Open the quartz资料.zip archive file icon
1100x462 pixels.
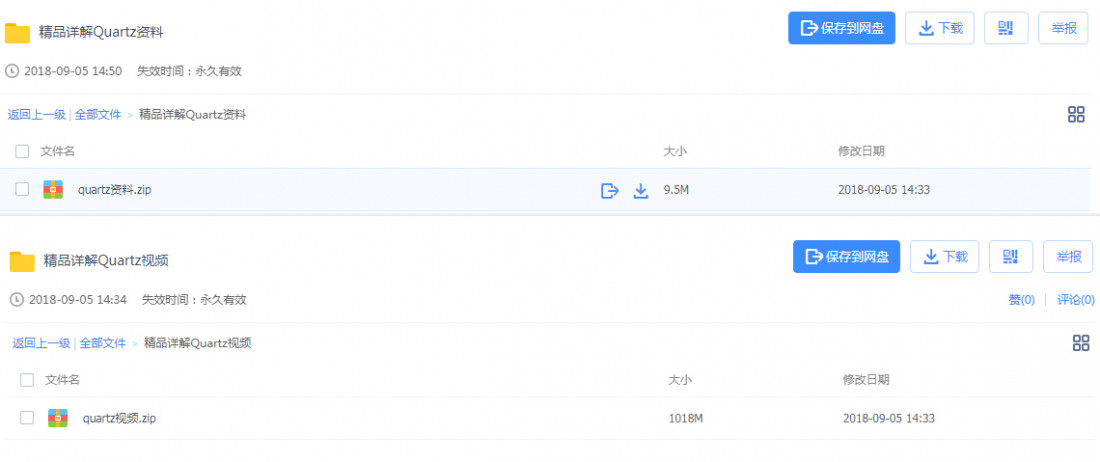(x=53, y=189)
